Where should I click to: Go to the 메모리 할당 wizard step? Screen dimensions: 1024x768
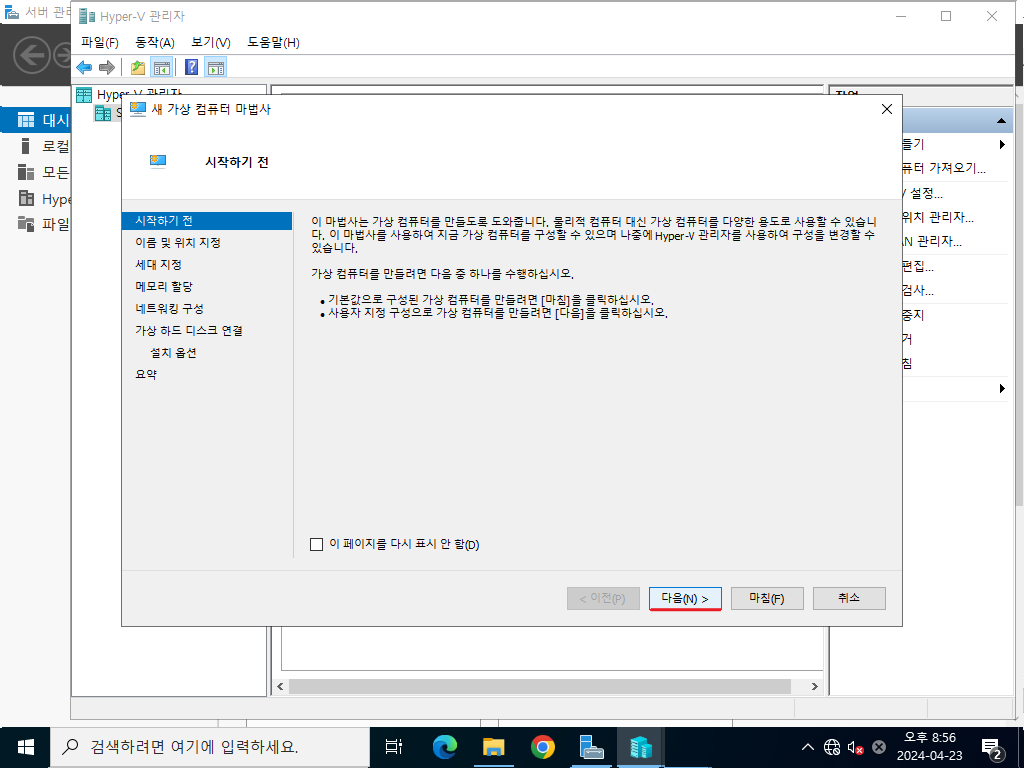[x=164, y=287]
